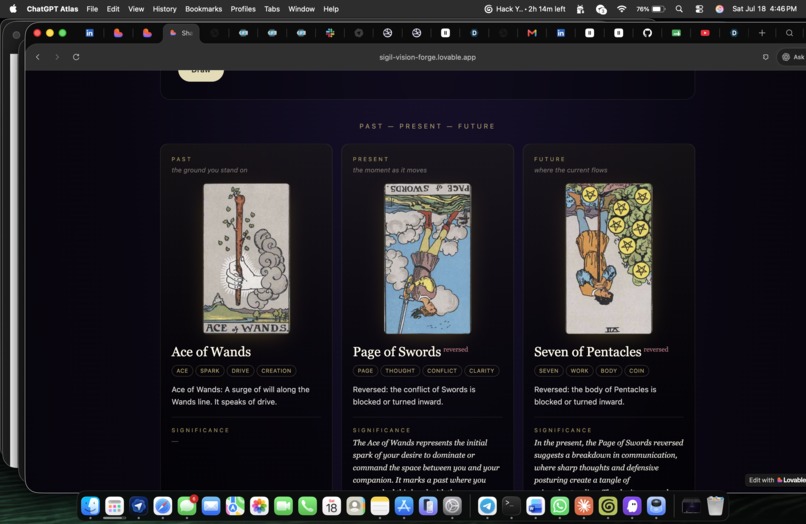Image resolution: width=806 pixels, height=524 pixels.
Task: Open the History menu
Action: [164, 9]
